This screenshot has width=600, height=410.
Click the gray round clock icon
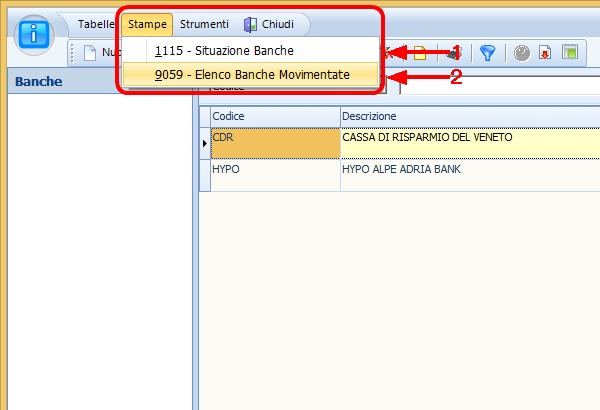[x=521, y=53]
